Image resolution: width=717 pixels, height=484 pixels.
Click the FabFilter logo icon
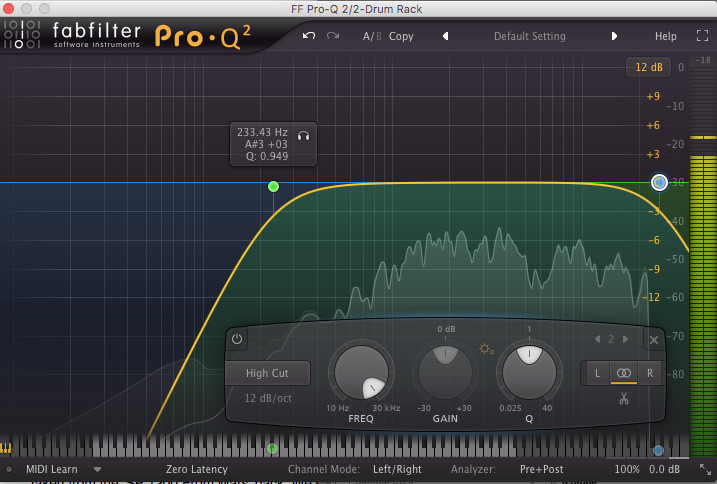tap(22, 34)
